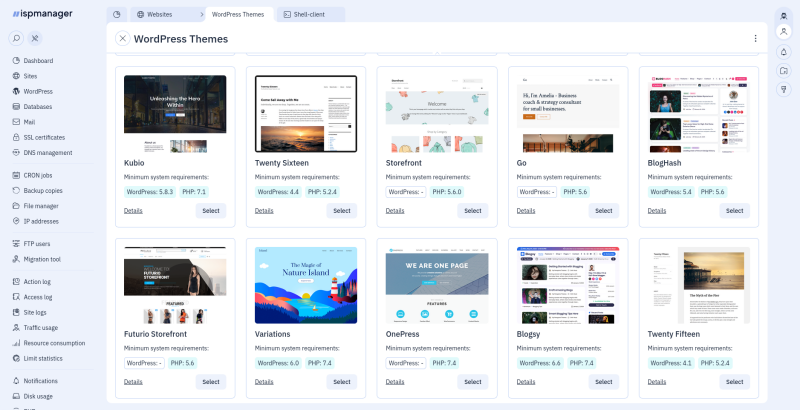Open CRON jobs

[x=38, y=175]
